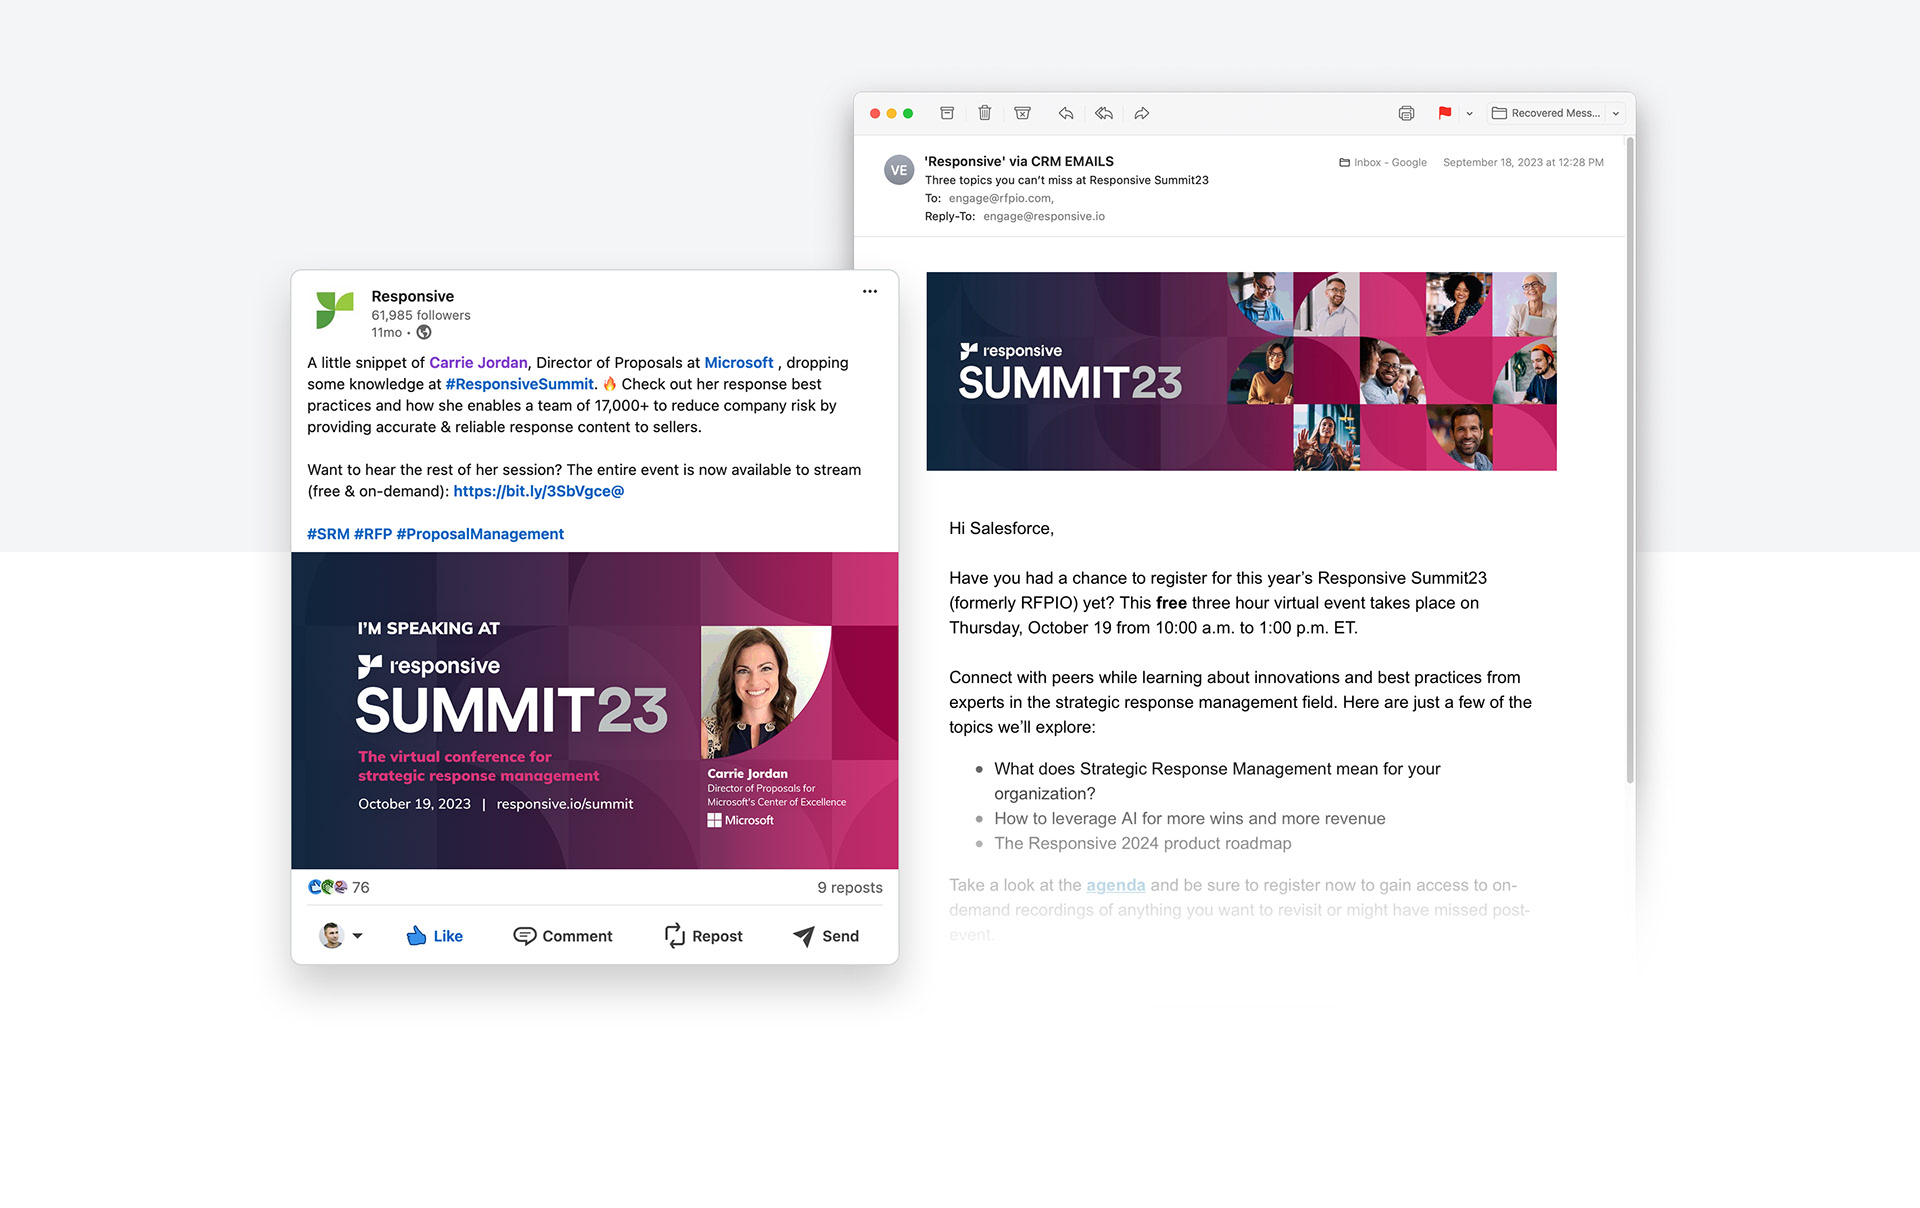Like the Responsive post
Viewport: 1920px width, 1208px height.
(x=435, y=936)
